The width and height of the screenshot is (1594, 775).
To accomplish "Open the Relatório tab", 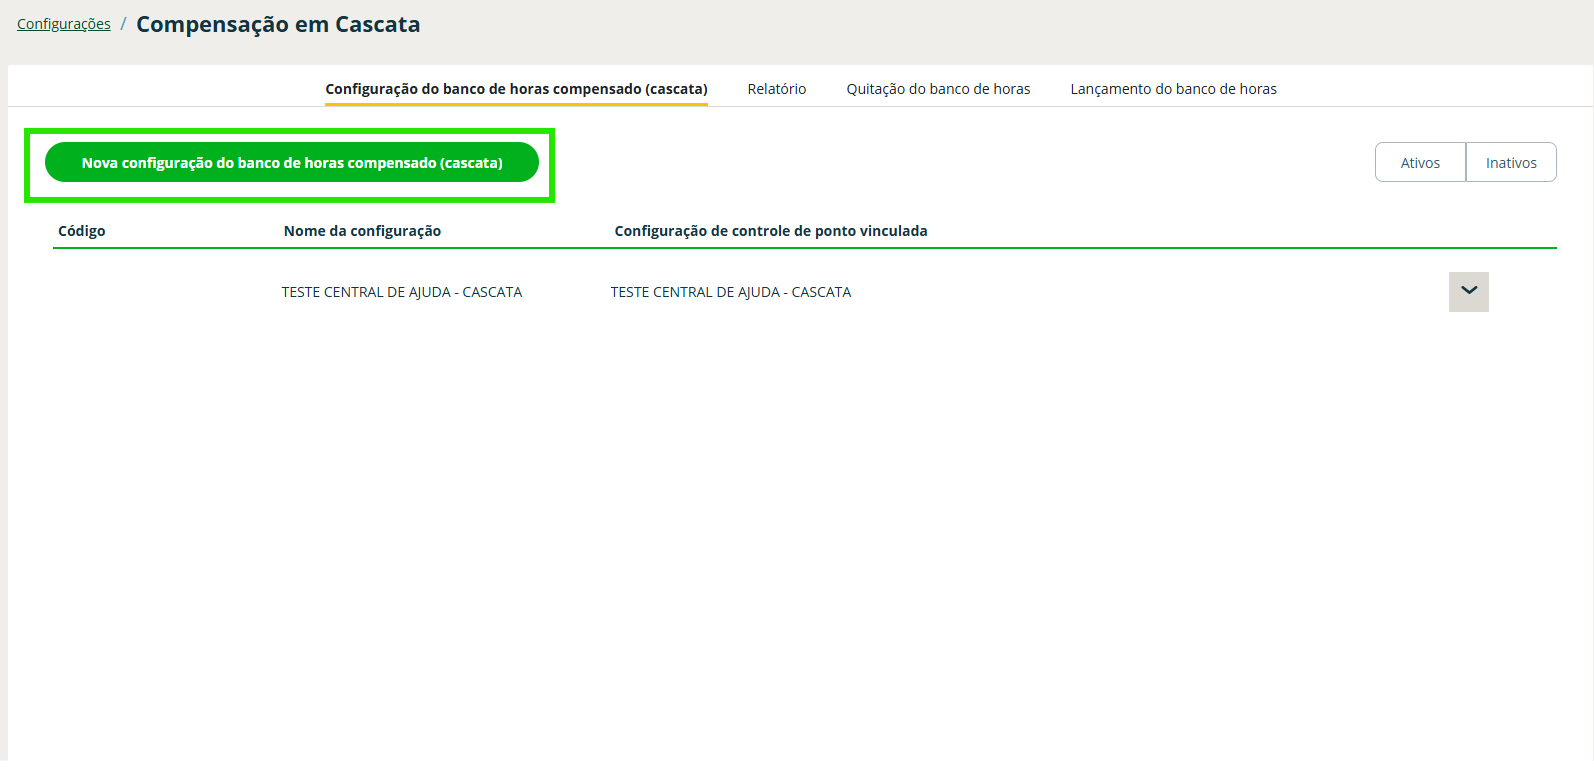I will [x=776, y=89].
